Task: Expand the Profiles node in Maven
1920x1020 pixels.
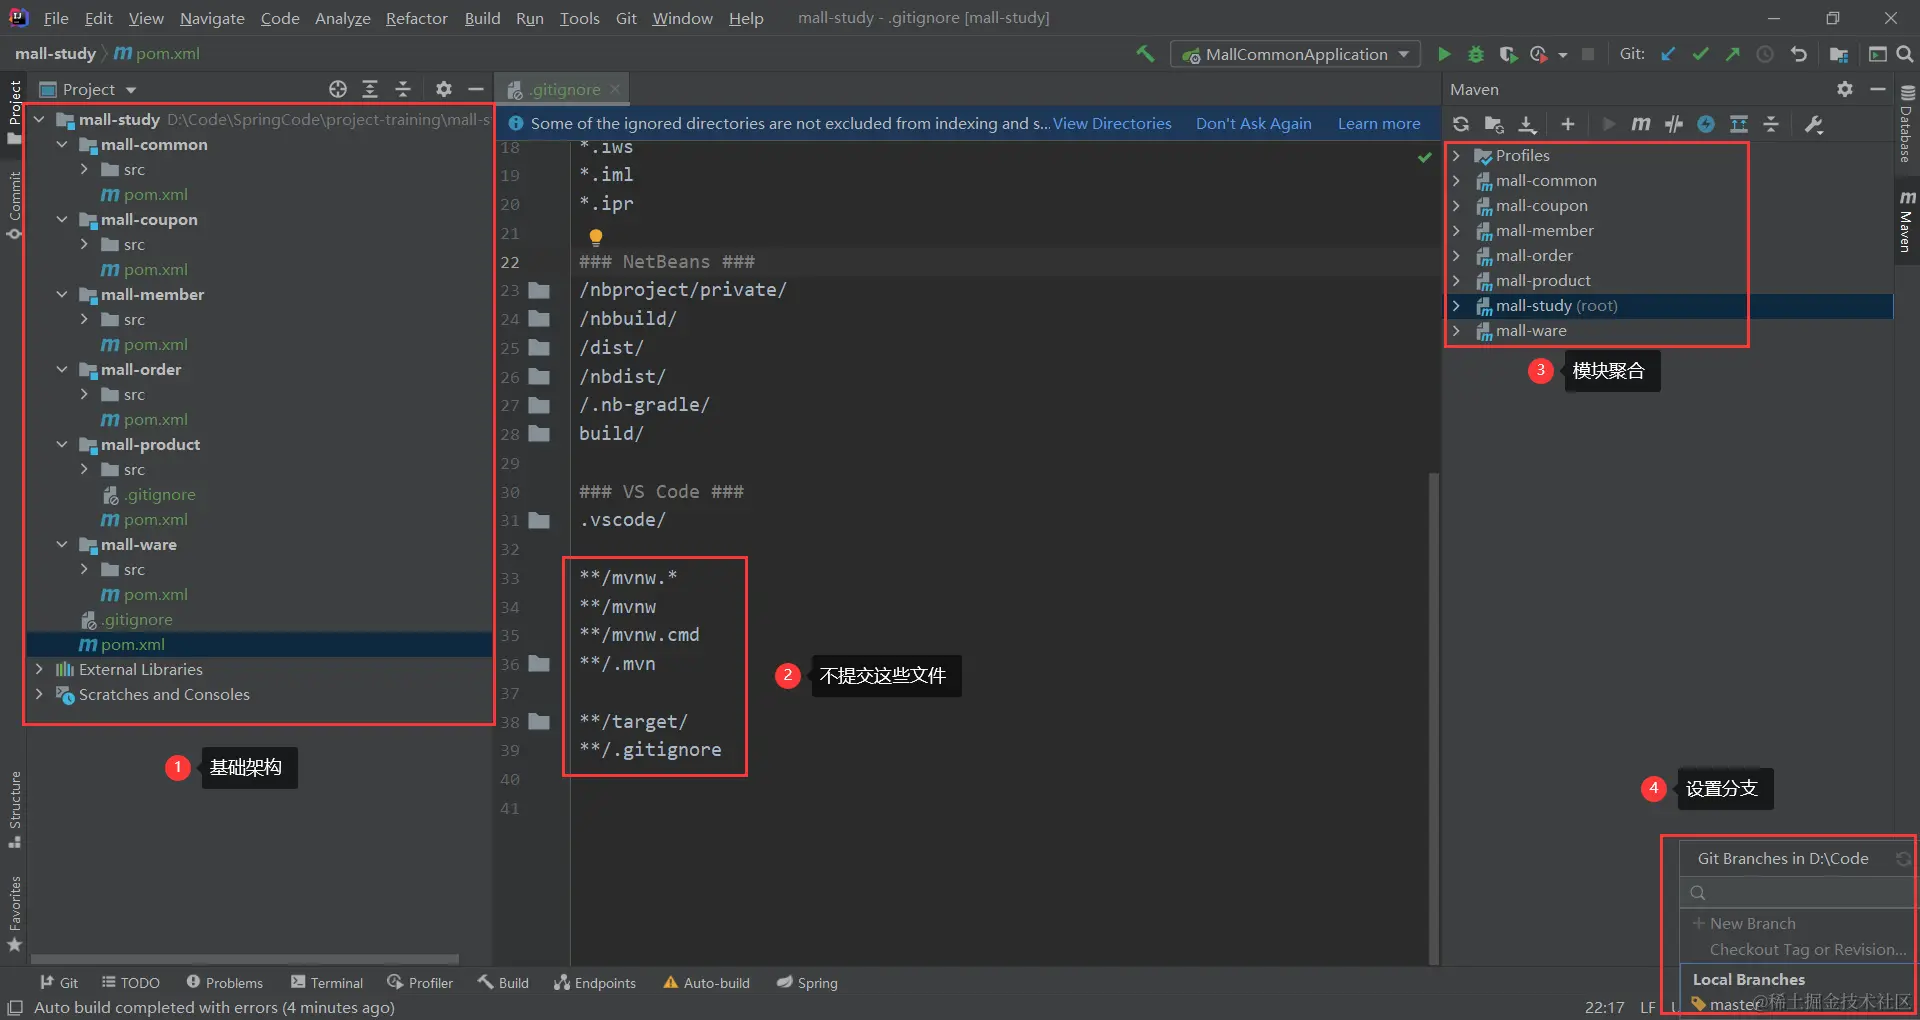Action: [1457, 155]
